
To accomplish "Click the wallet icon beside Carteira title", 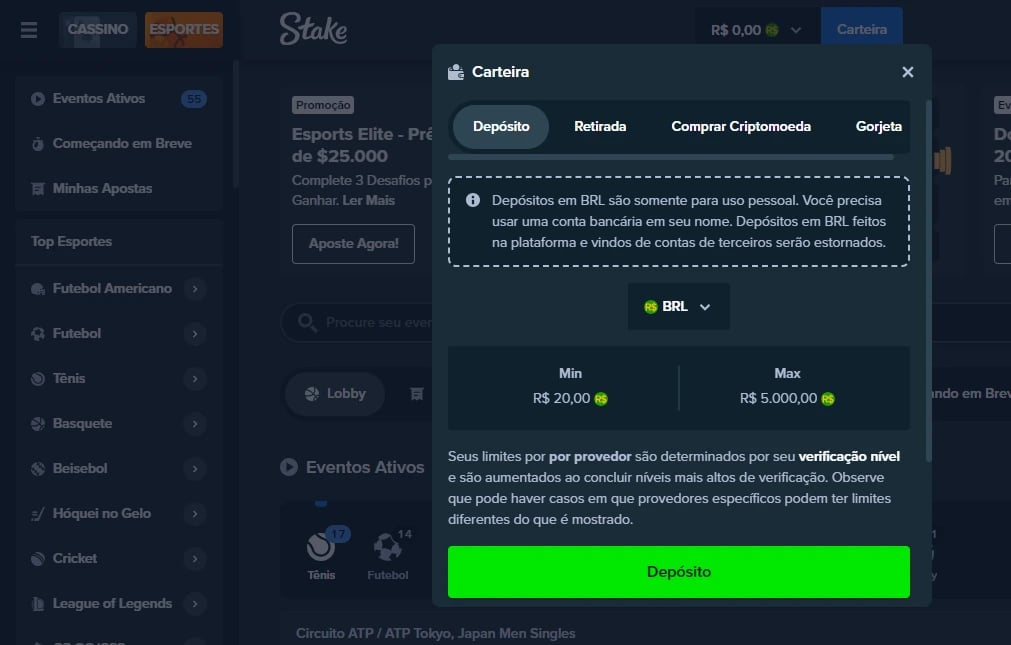I will pos(456,72).
